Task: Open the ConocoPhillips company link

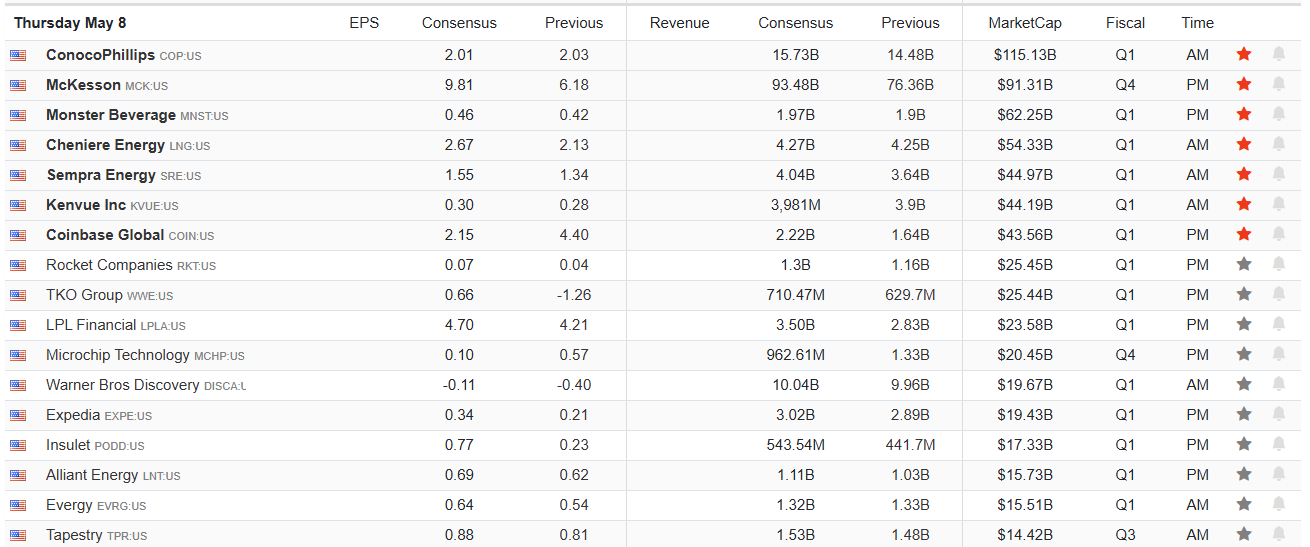Action: 100,55
